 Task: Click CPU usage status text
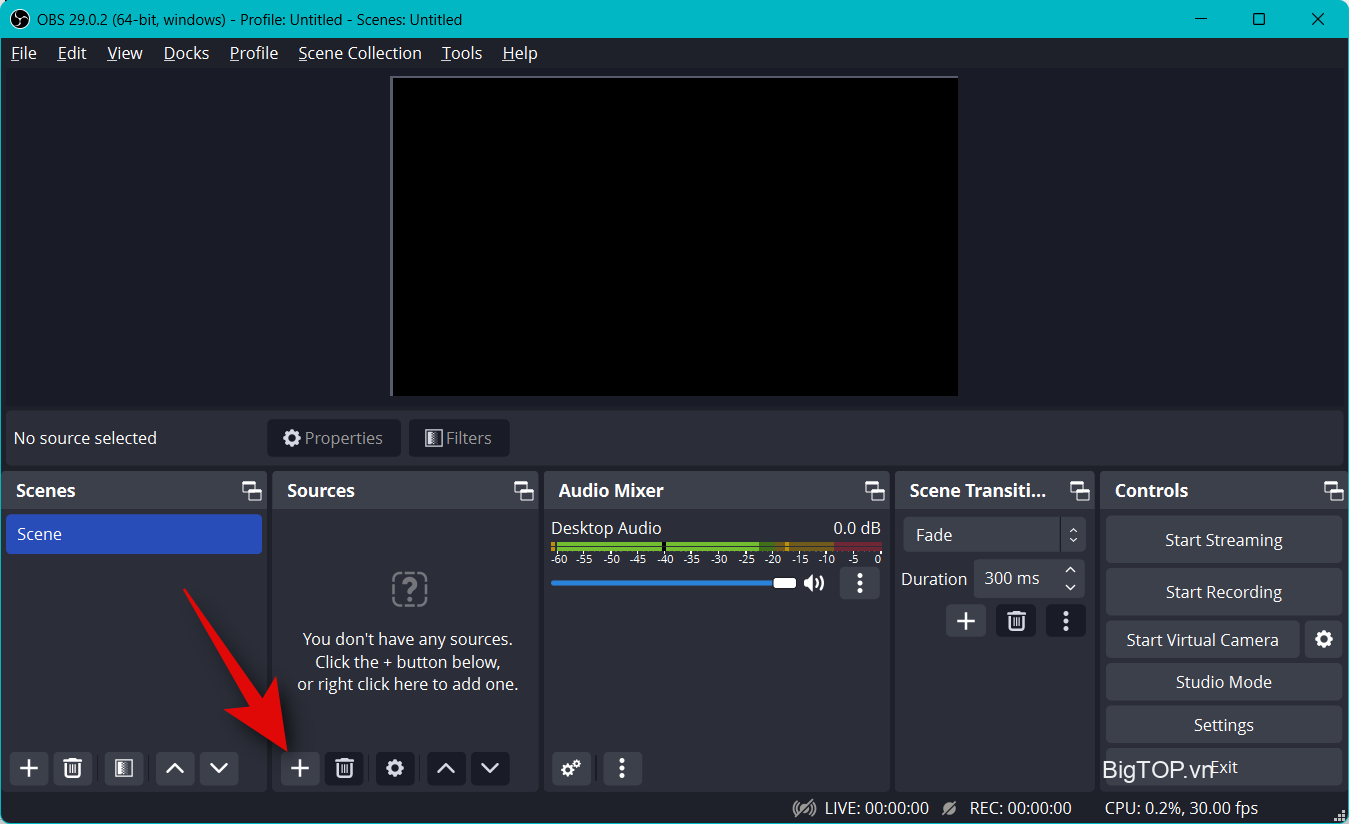pos(1182,808)
